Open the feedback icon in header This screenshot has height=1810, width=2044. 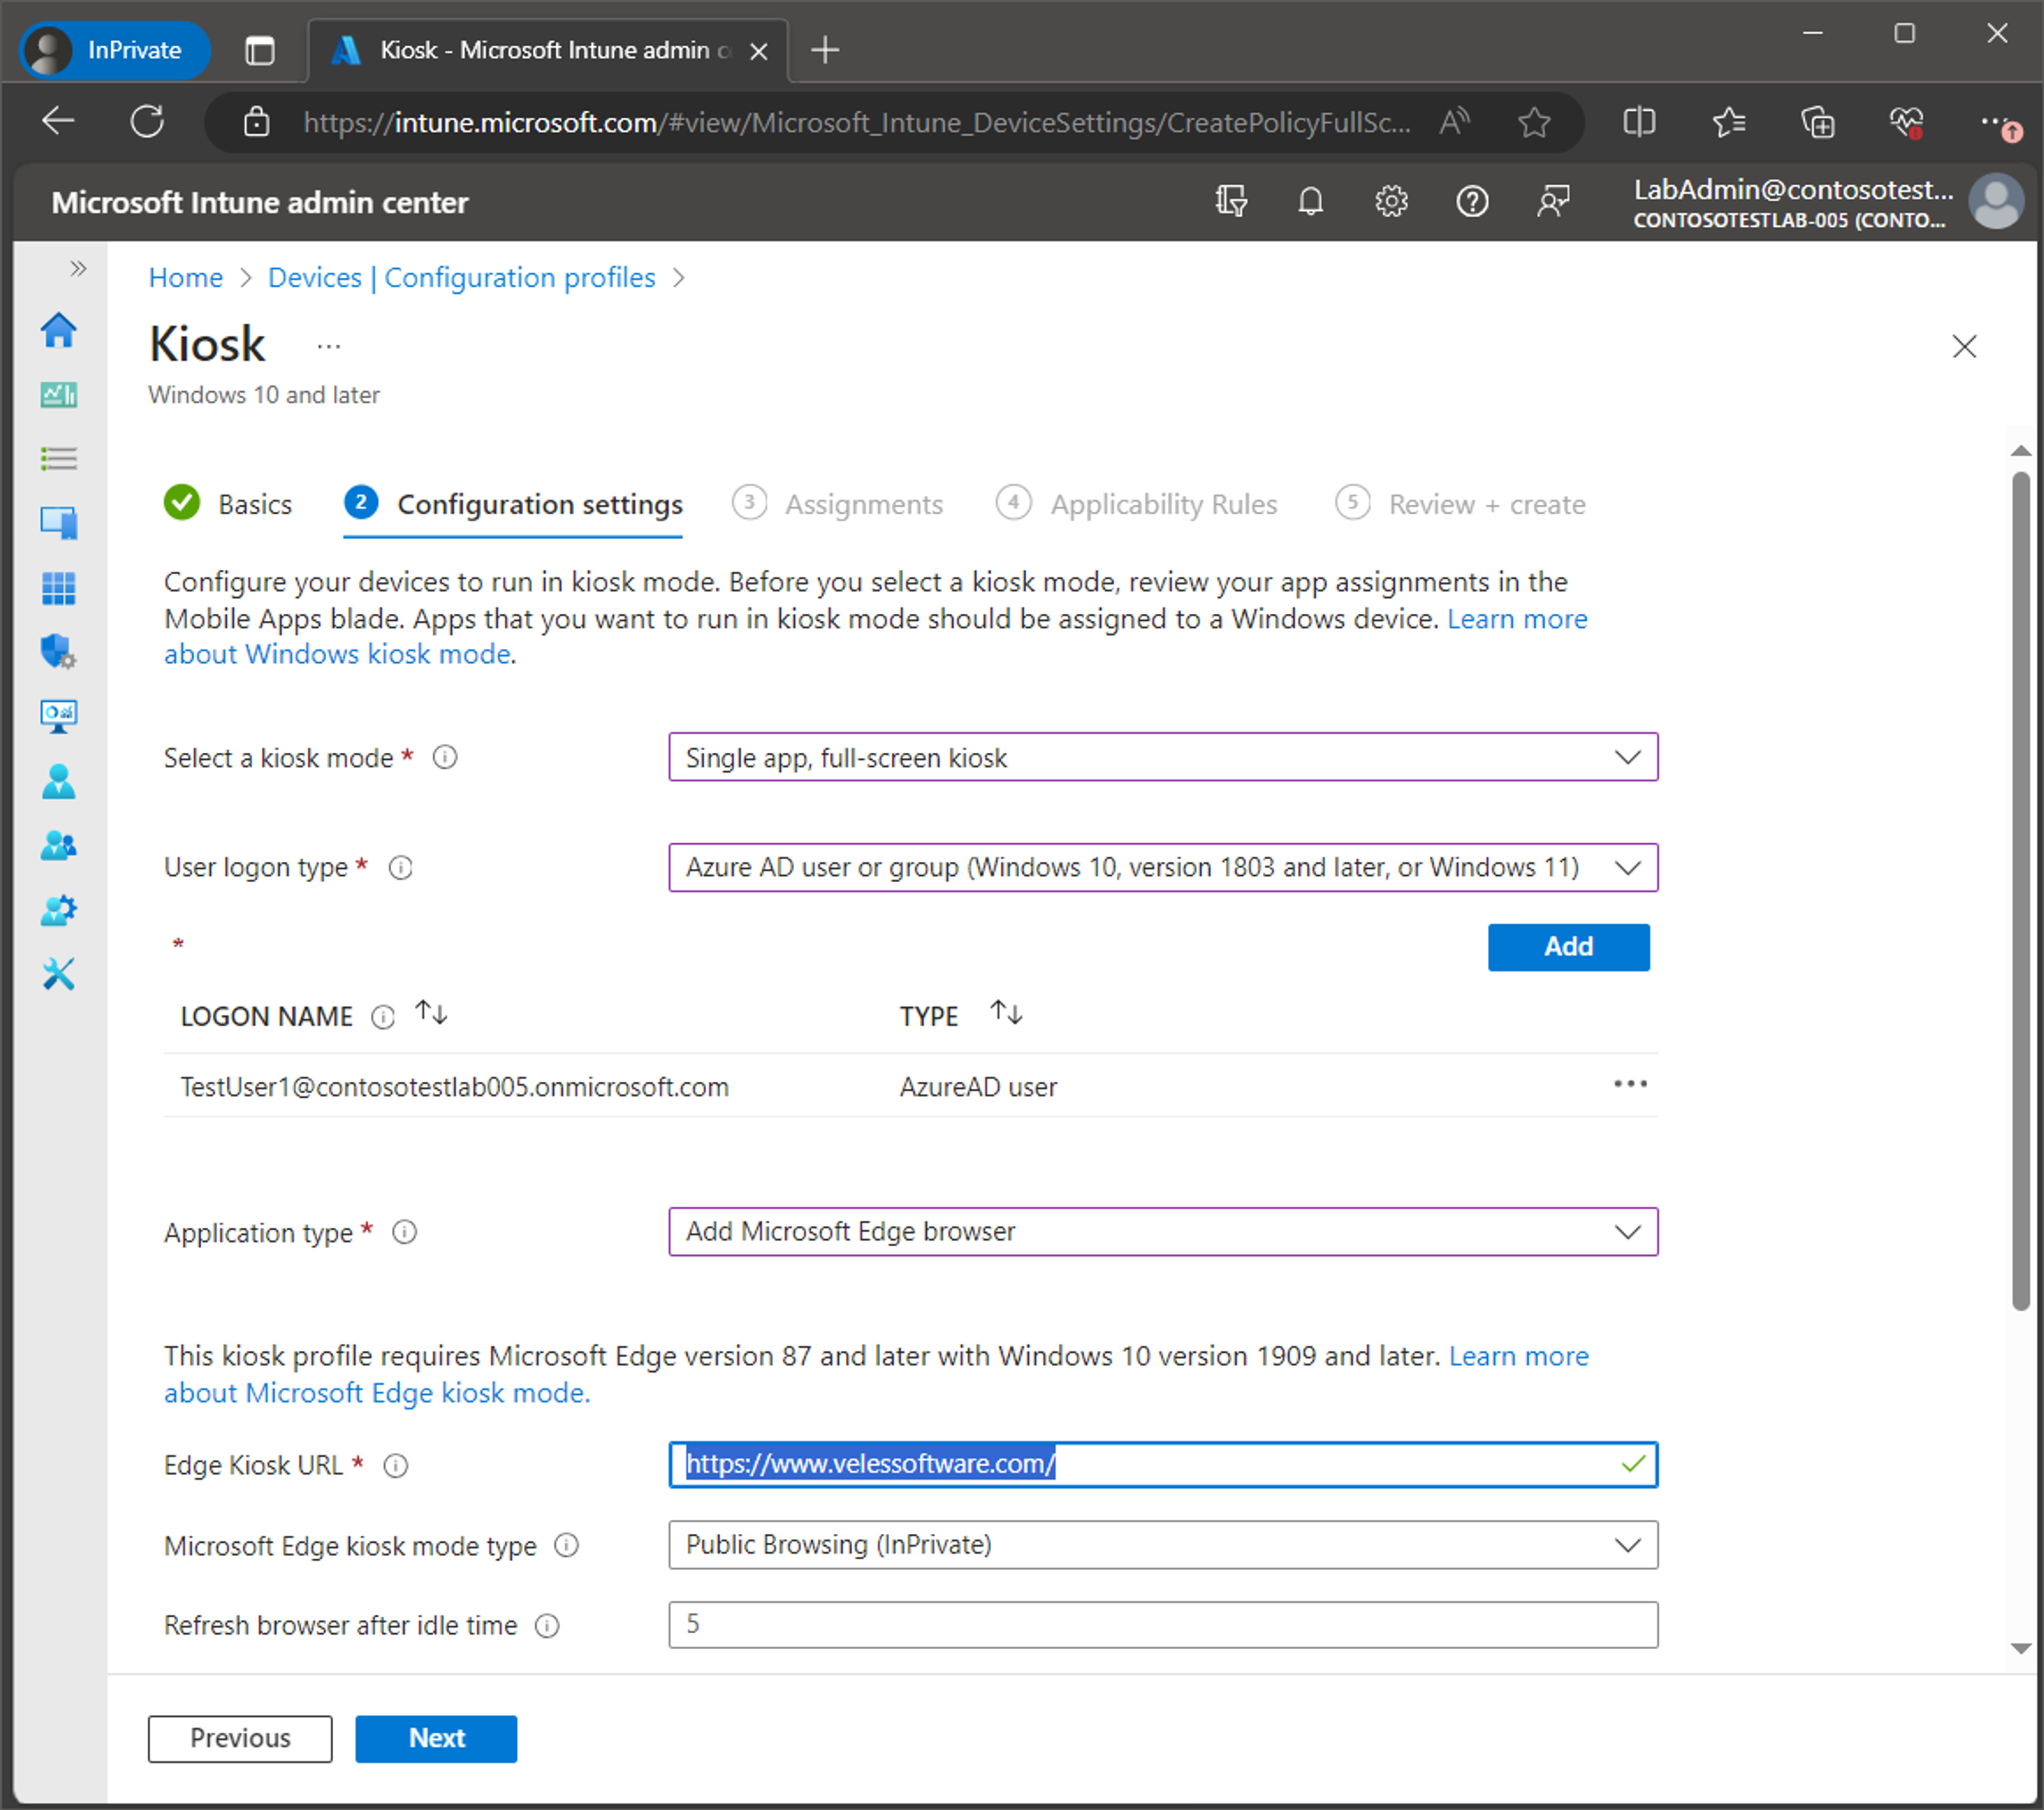click(x=1552, y=202)
